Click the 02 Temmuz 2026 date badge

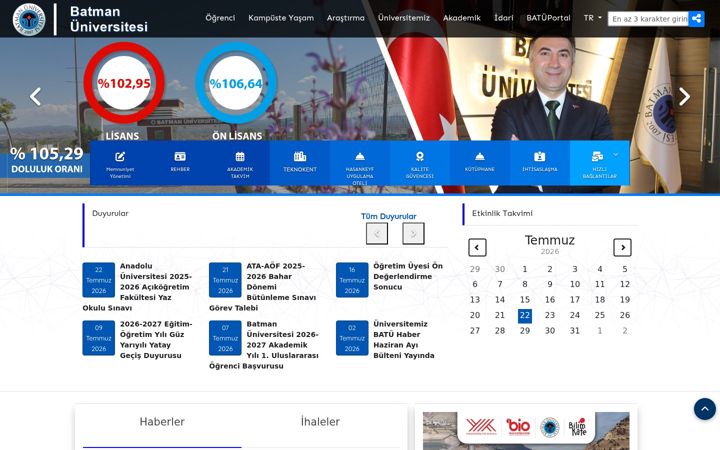(352, 338)
